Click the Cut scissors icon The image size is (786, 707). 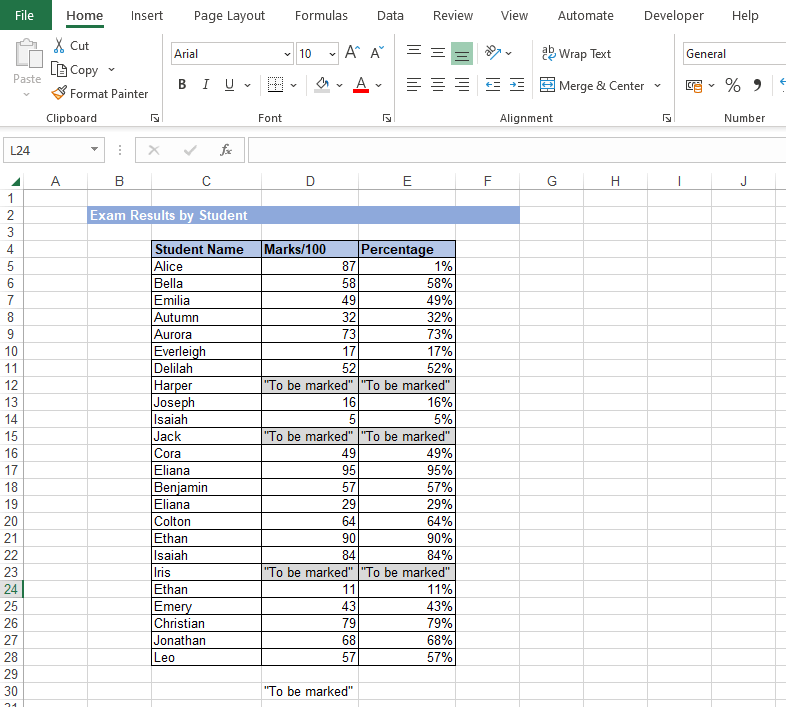(x=59, y=46)
